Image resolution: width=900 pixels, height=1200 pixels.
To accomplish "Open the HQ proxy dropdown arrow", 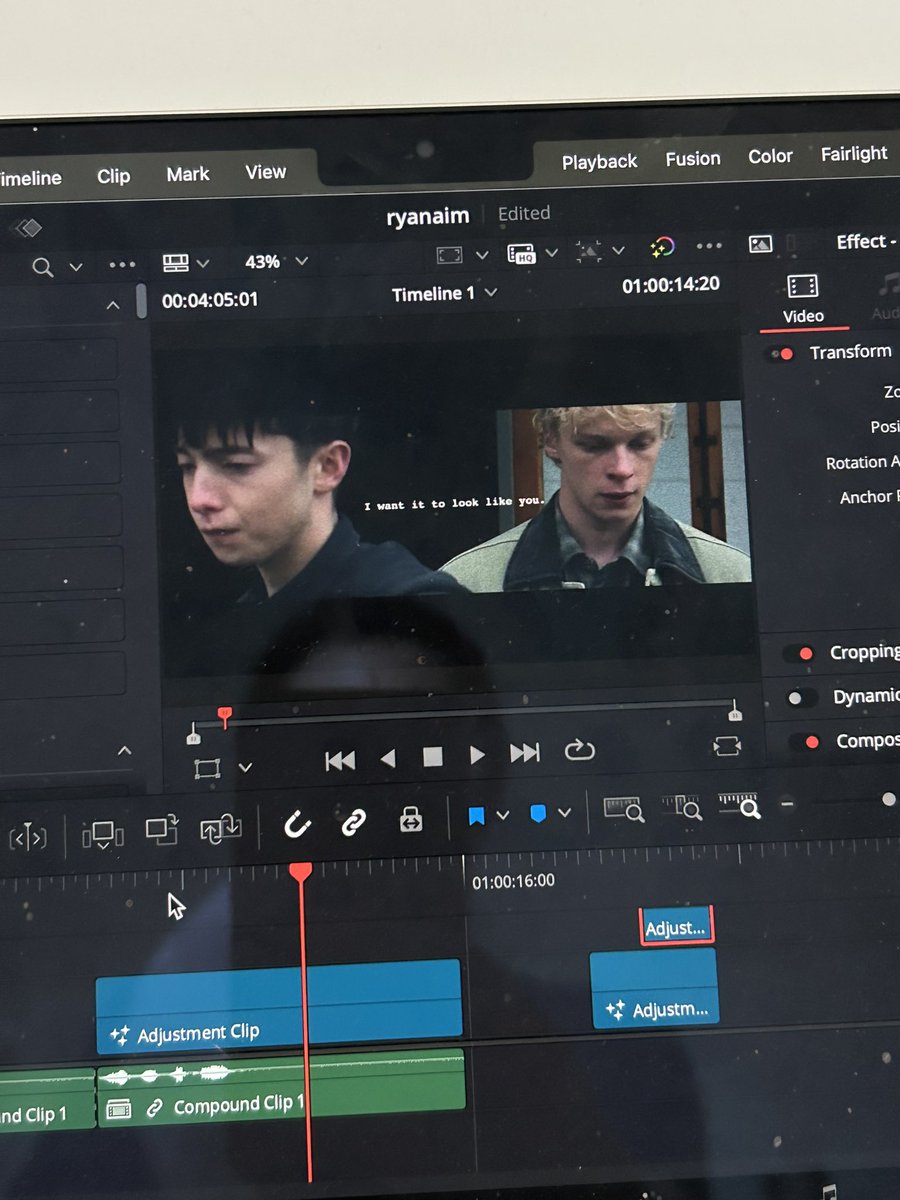I will (552, 253).
